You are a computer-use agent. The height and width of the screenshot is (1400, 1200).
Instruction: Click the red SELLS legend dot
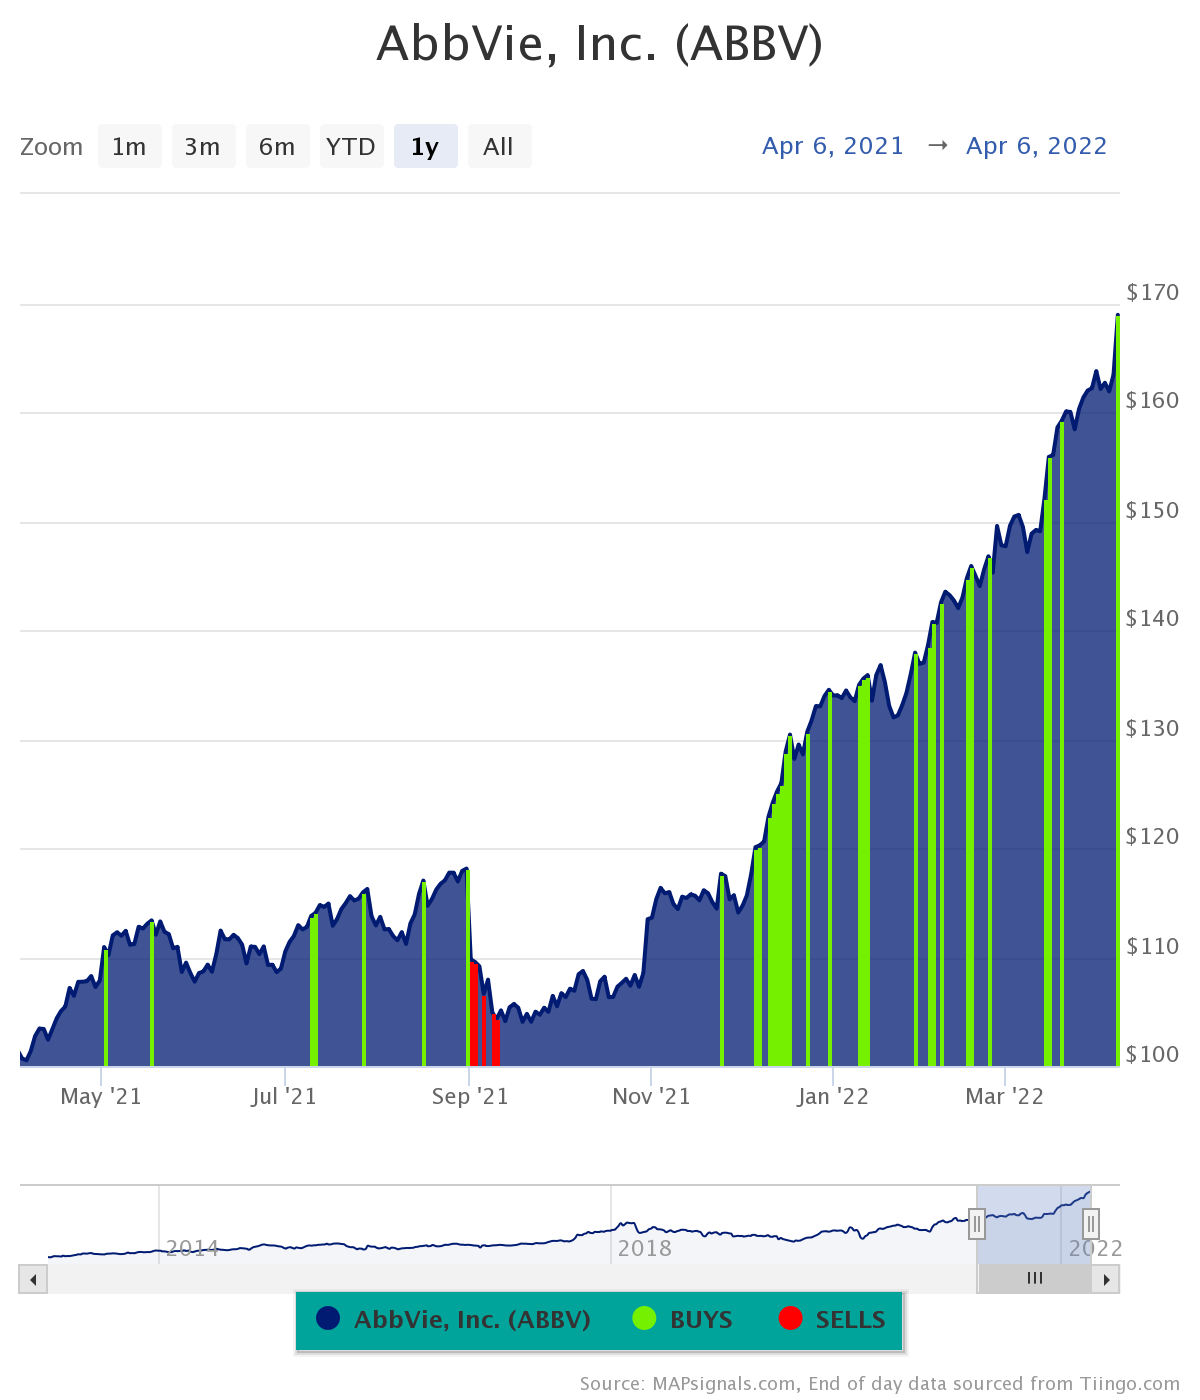790,1318
